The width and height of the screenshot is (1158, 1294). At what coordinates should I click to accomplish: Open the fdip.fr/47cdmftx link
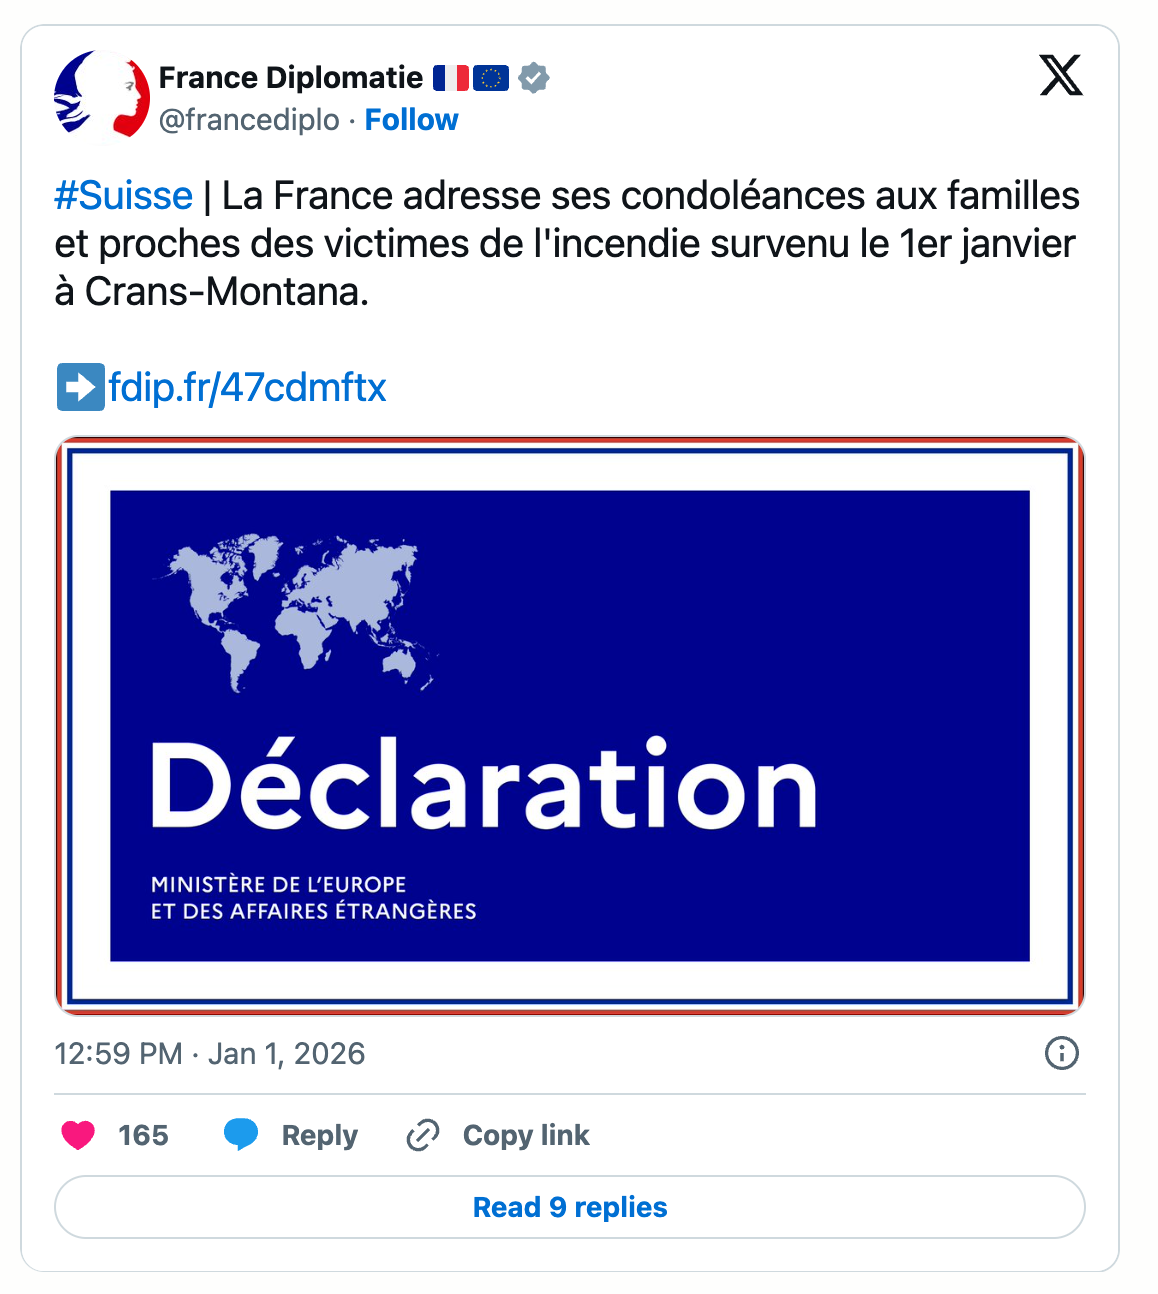coord(247,388)
